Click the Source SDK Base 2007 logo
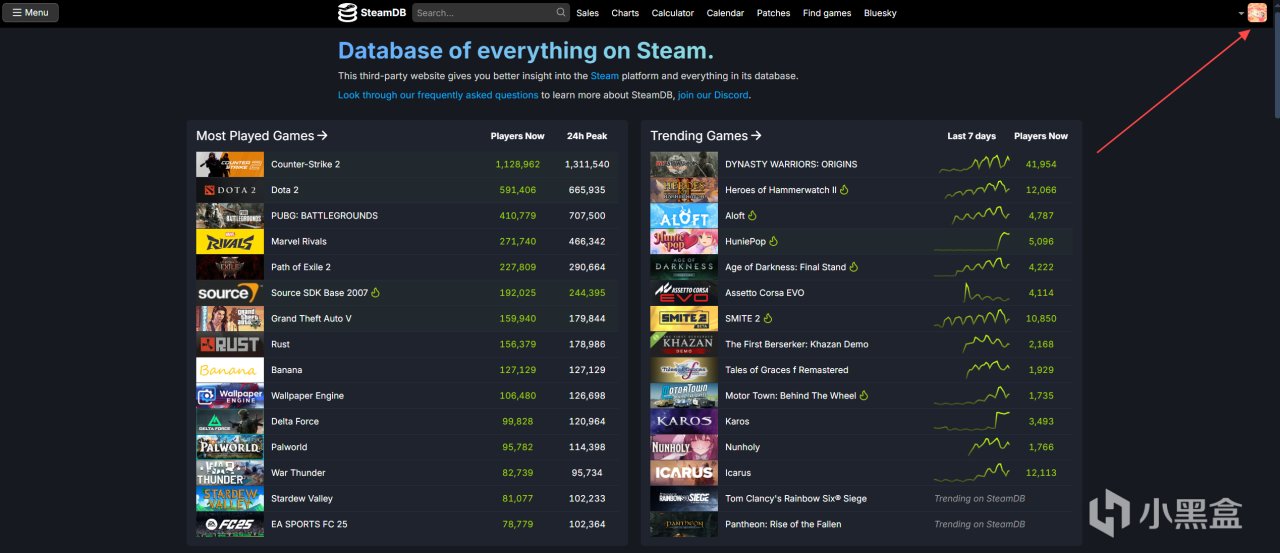 (230, 293)
